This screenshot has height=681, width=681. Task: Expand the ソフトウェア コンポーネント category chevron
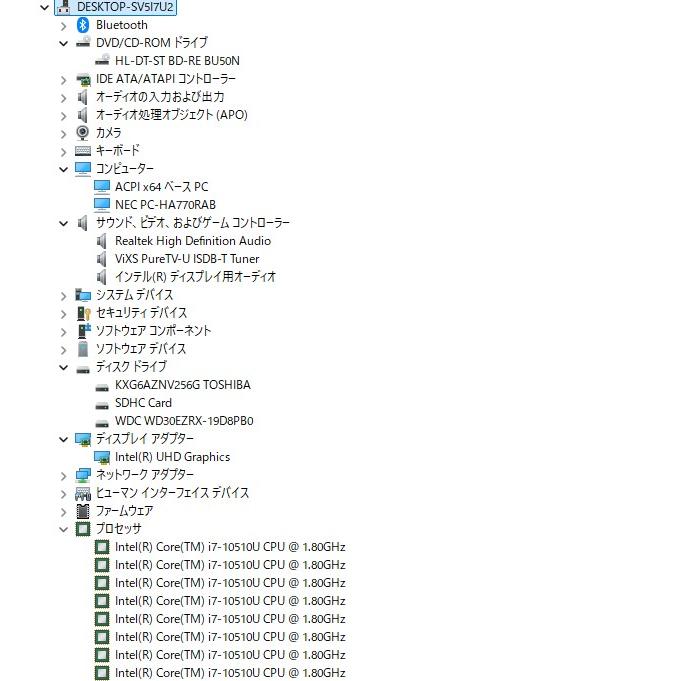tap(63, 332)
